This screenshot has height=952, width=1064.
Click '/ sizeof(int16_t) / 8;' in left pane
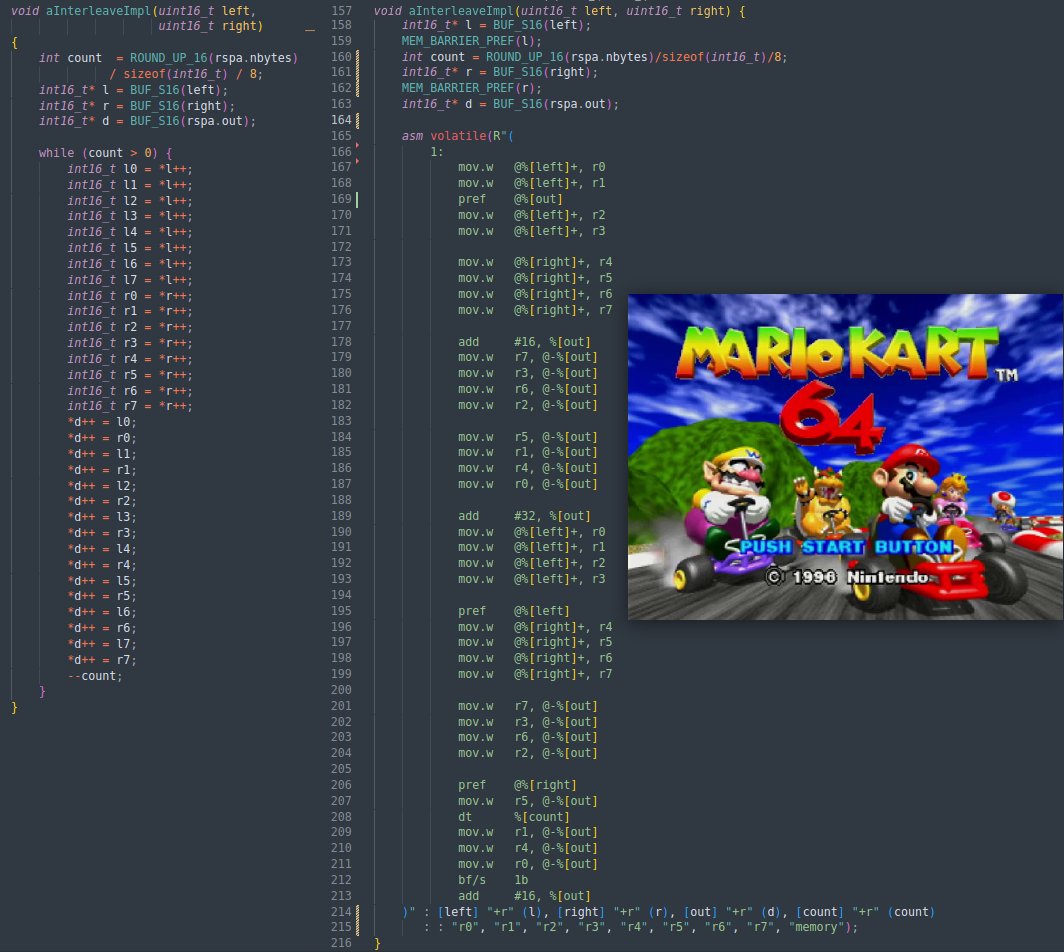tap(186, 73)
